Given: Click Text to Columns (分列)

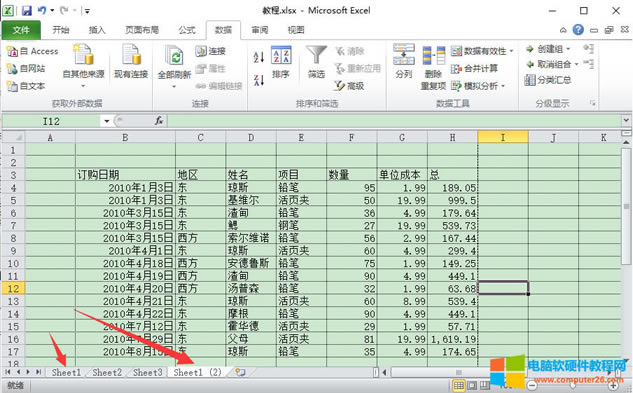Looking at the screenshot, I should coord(404,61).
